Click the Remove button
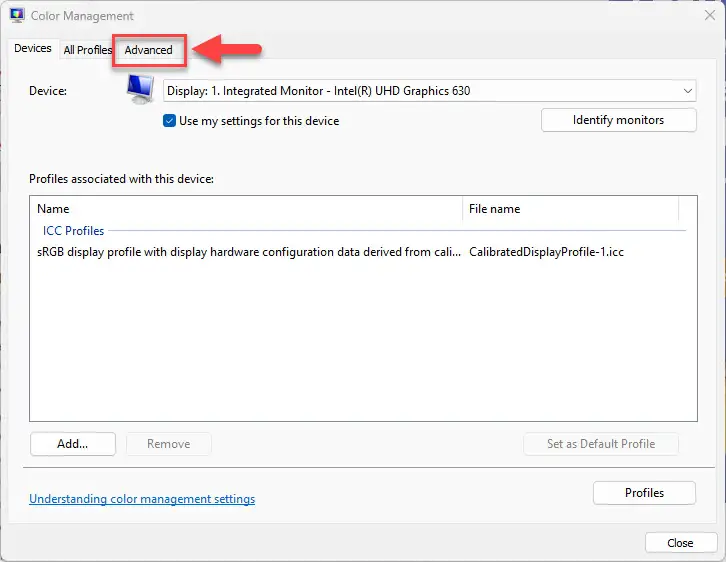This screenshot has width=726, height=562. pos(169,443)
